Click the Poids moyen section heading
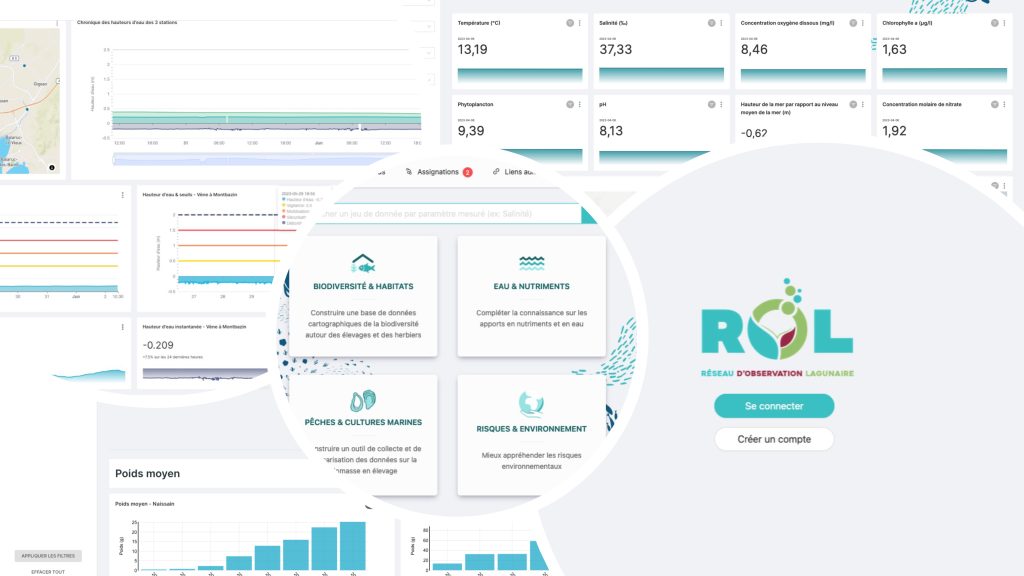This screenshot has height=576, width=1024. [148, 473]
